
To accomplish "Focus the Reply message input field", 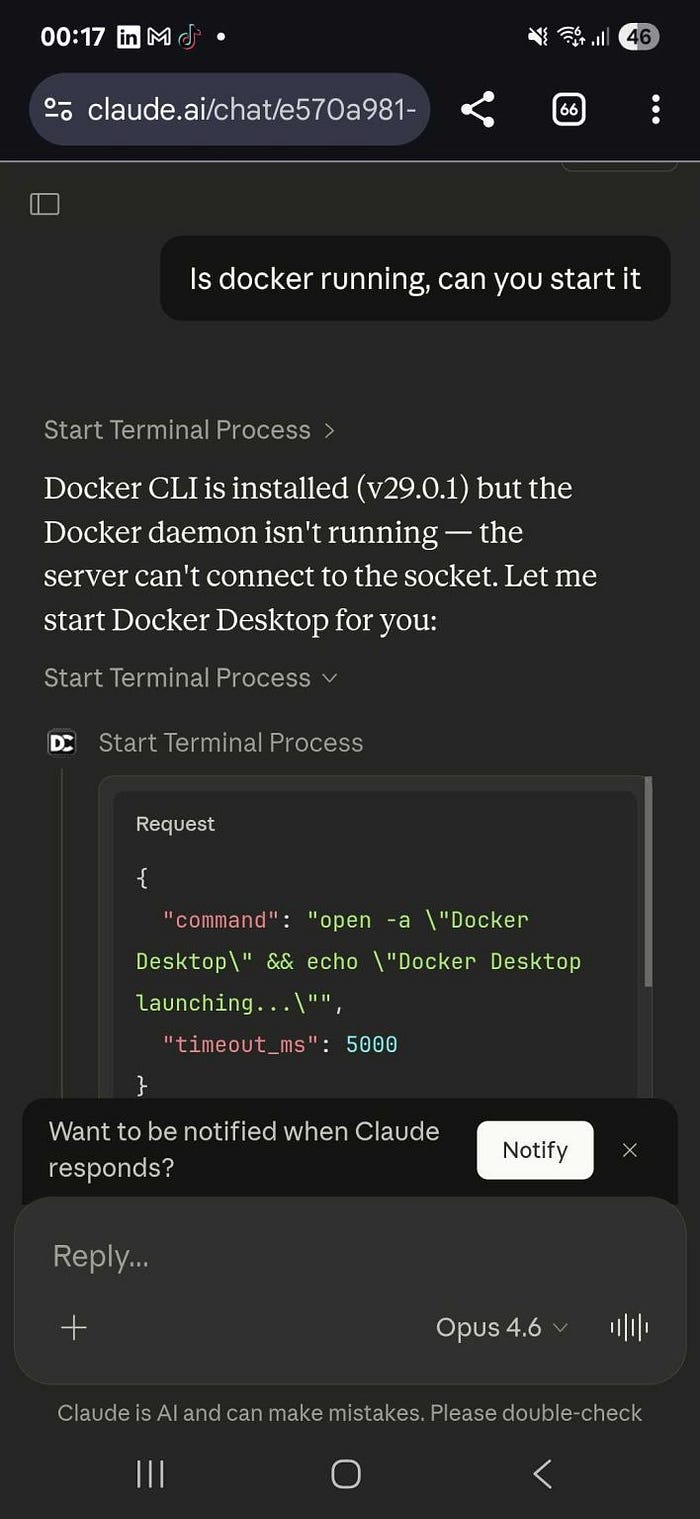I will click(300, 1256).
